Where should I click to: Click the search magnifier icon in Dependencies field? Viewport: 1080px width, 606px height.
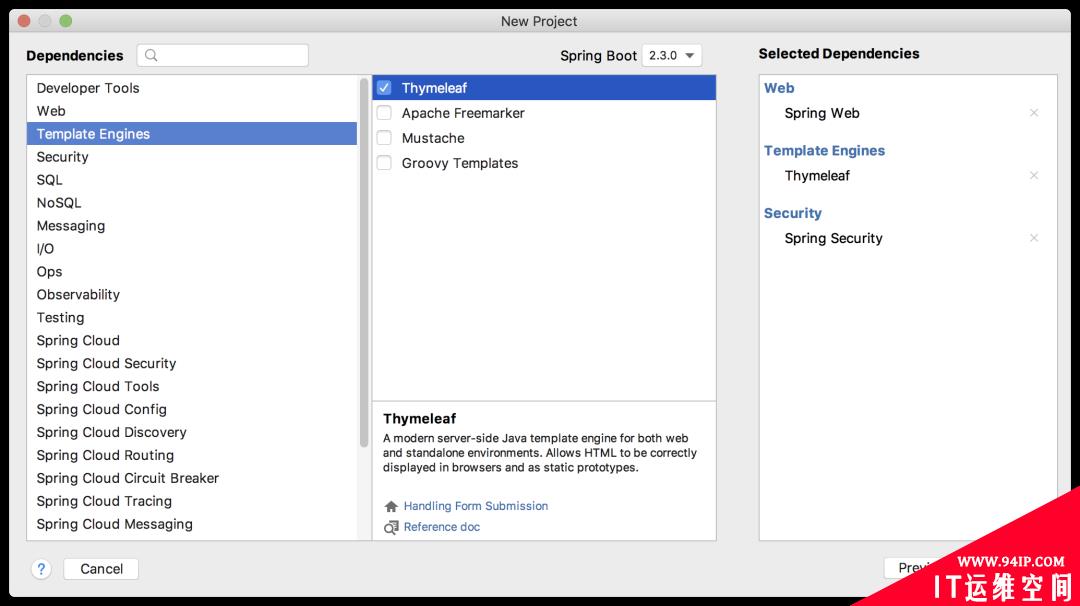[151, 55]
